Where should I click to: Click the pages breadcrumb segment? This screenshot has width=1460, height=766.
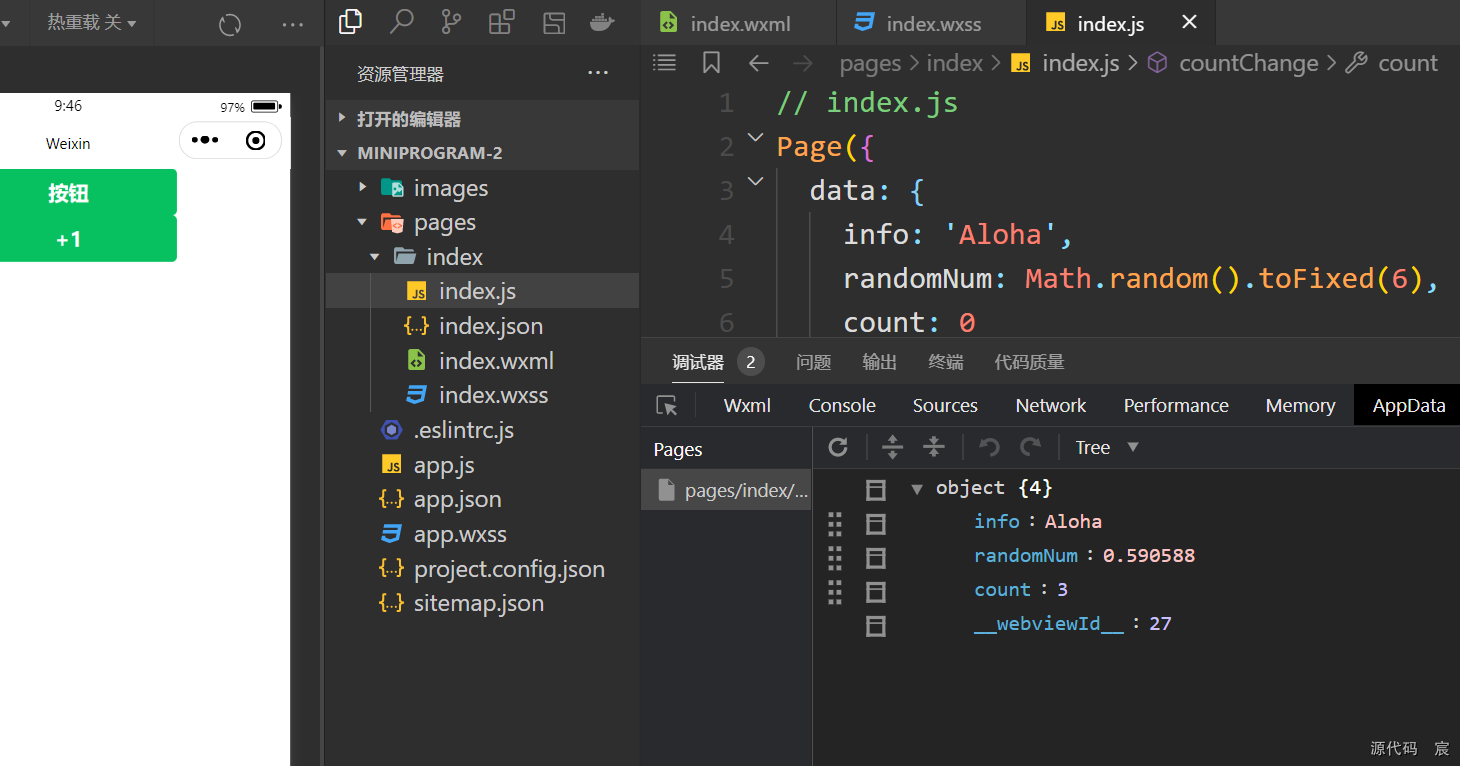pos(870,63)
